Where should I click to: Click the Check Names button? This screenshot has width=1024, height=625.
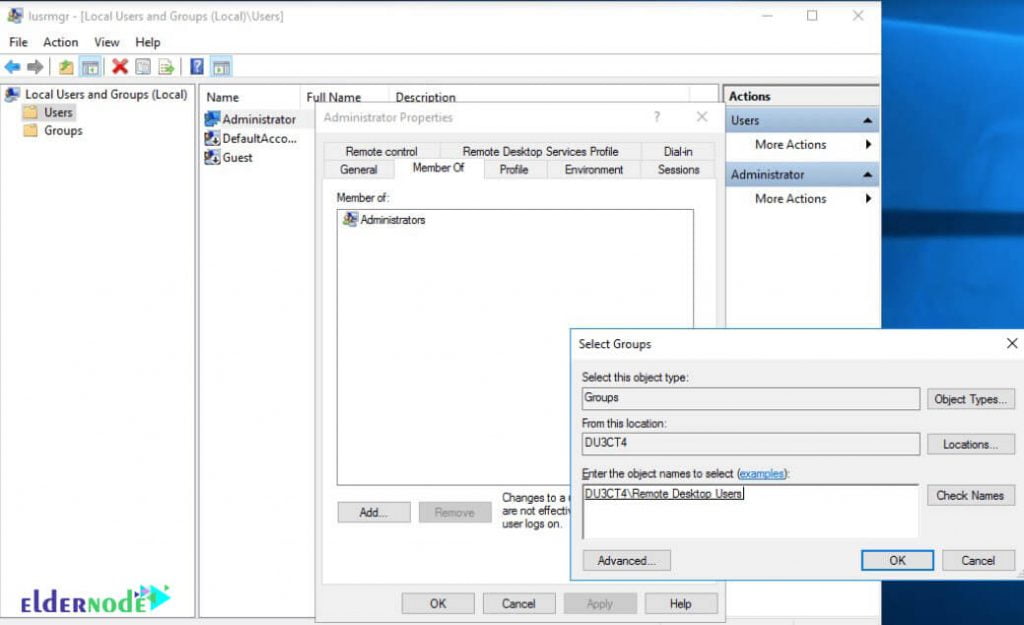coord(970,495)
